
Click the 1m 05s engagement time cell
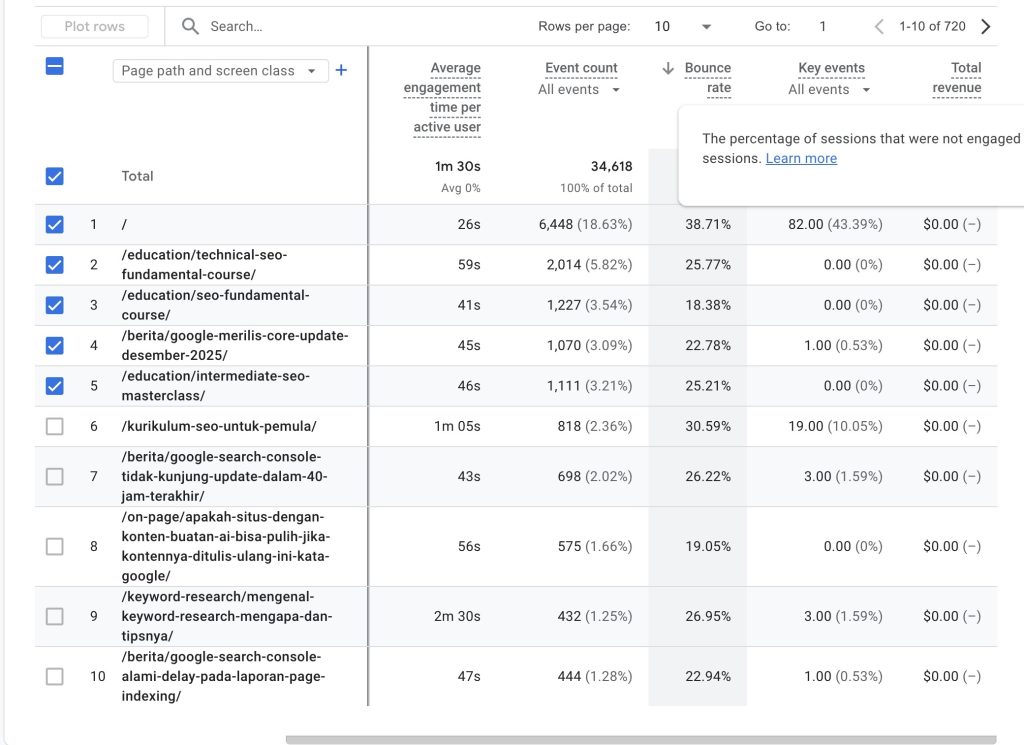(457, 426)
